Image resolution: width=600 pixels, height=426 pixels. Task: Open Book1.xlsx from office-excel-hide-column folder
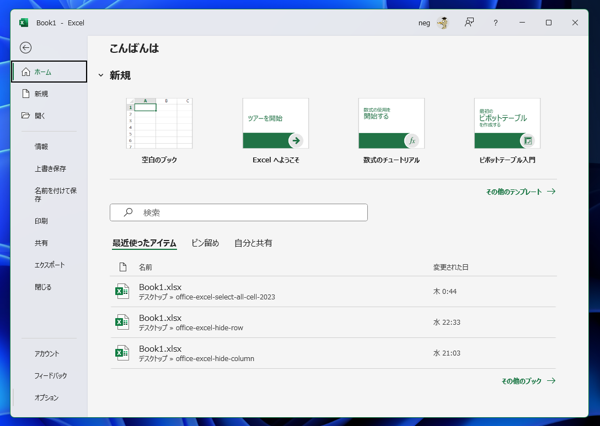333,353
